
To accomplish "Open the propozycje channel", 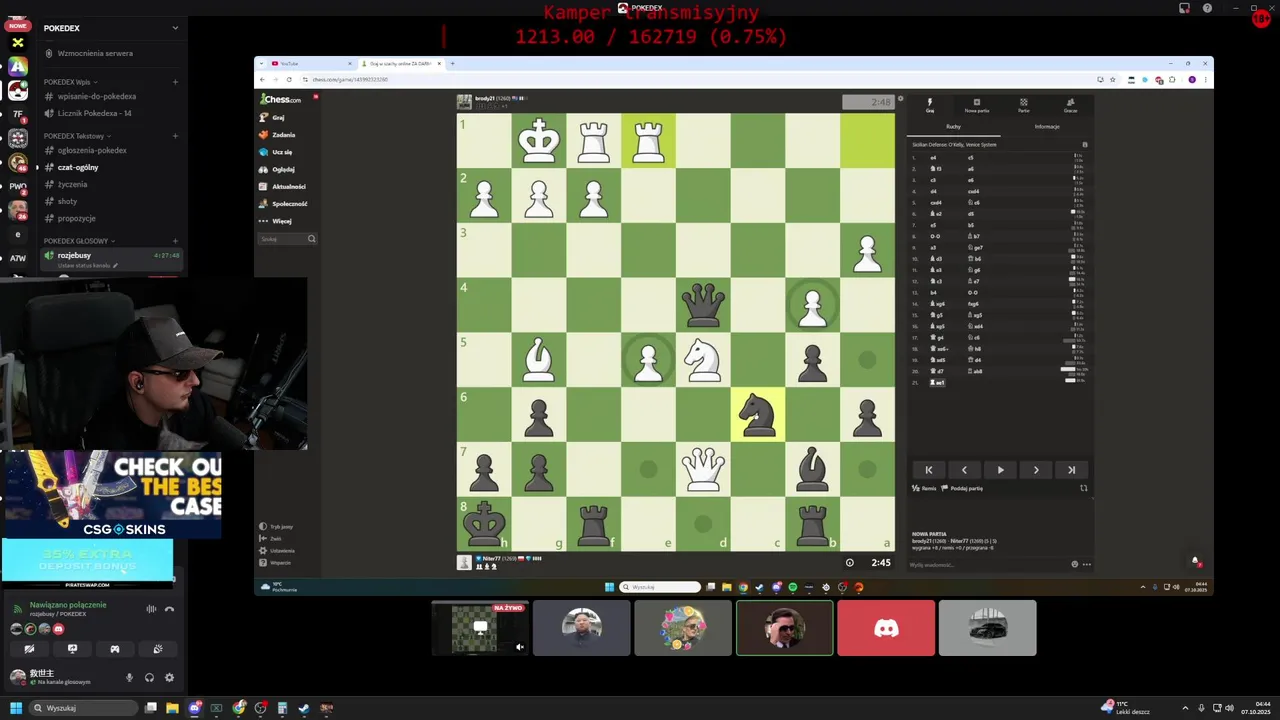I will (76, 218).
